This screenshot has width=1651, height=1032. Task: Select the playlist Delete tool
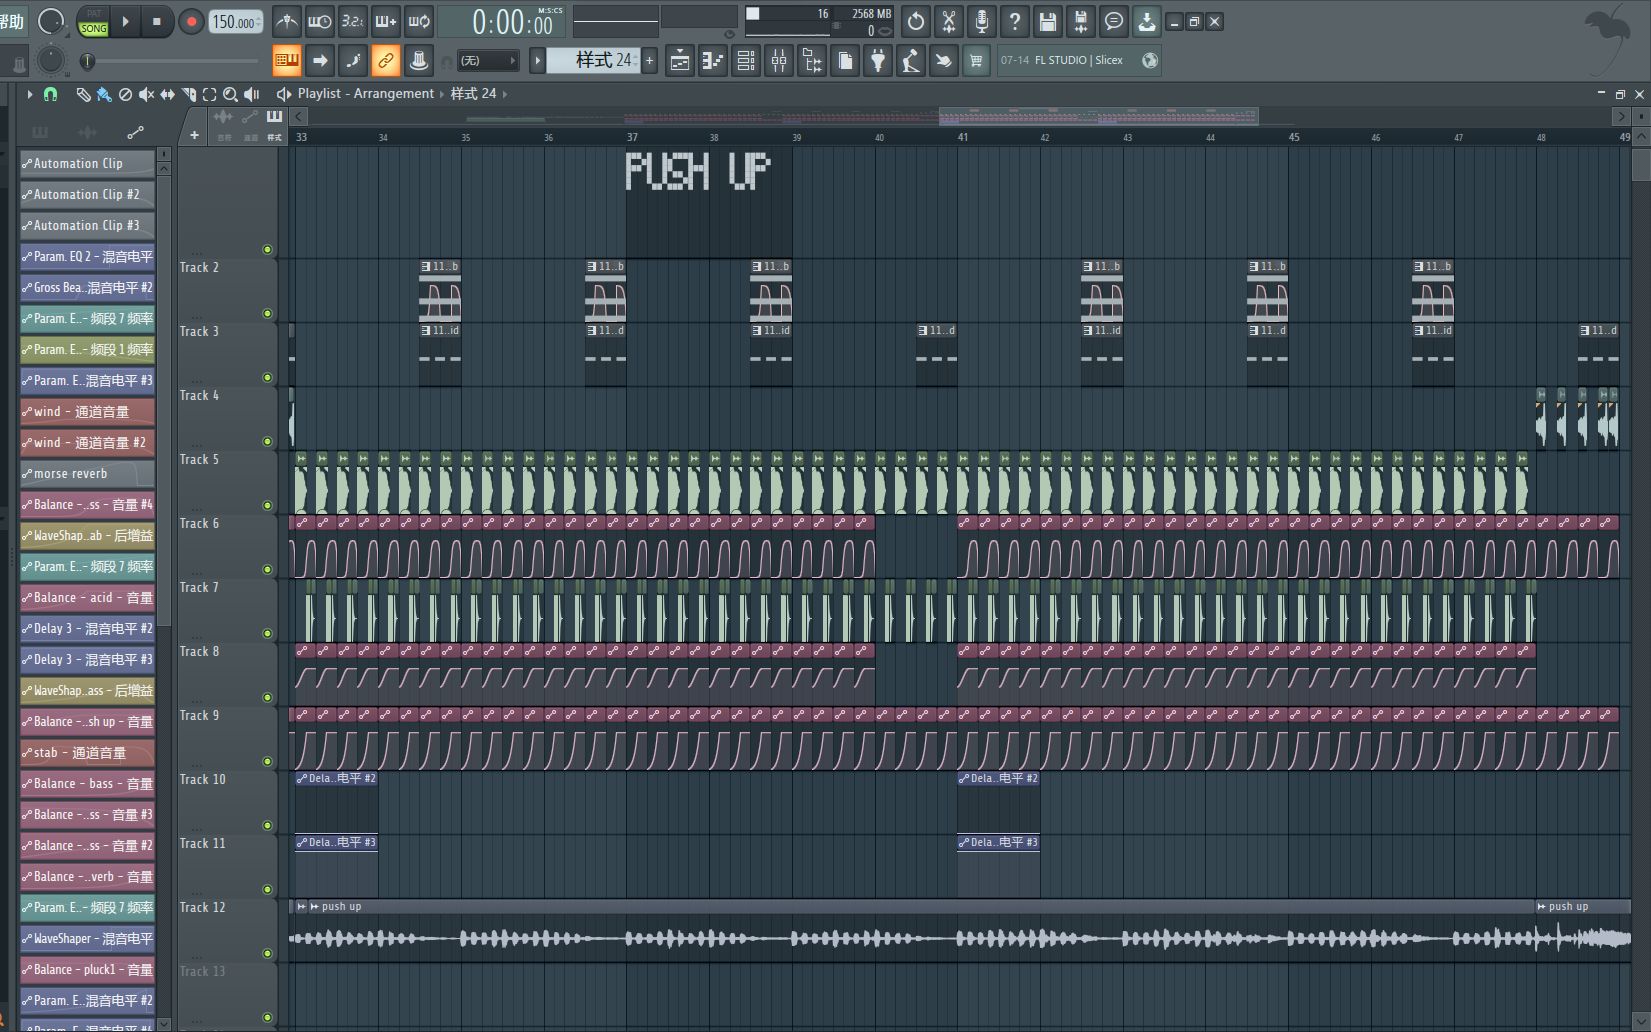click(125, 94)
